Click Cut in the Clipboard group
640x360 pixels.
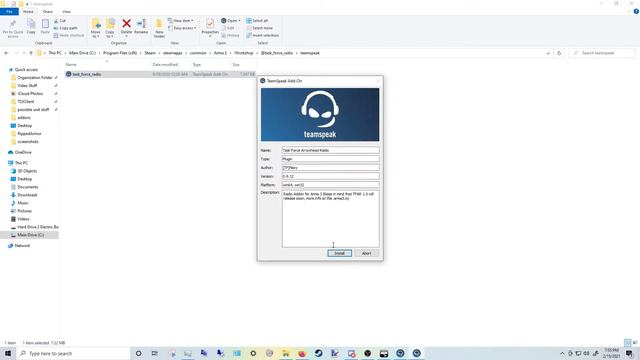pyautogui.click(x=60, y=20)
